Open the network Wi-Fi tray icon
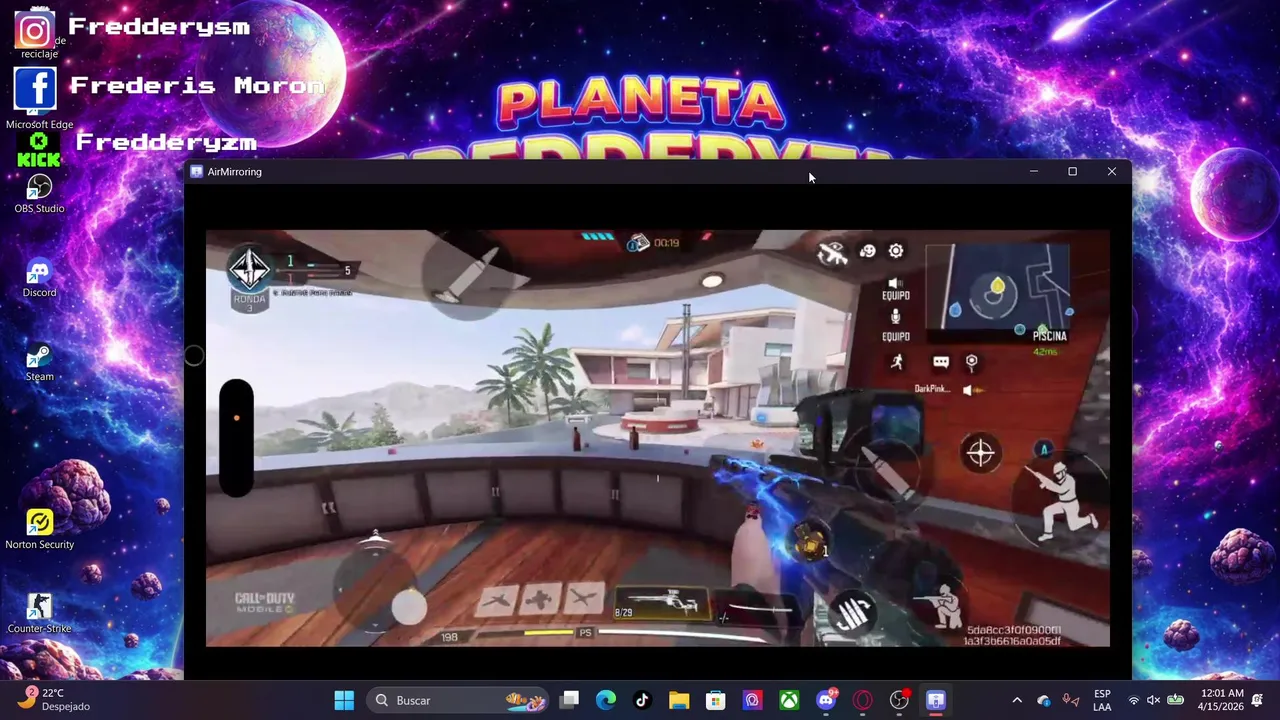 (x=1133, y=700)
